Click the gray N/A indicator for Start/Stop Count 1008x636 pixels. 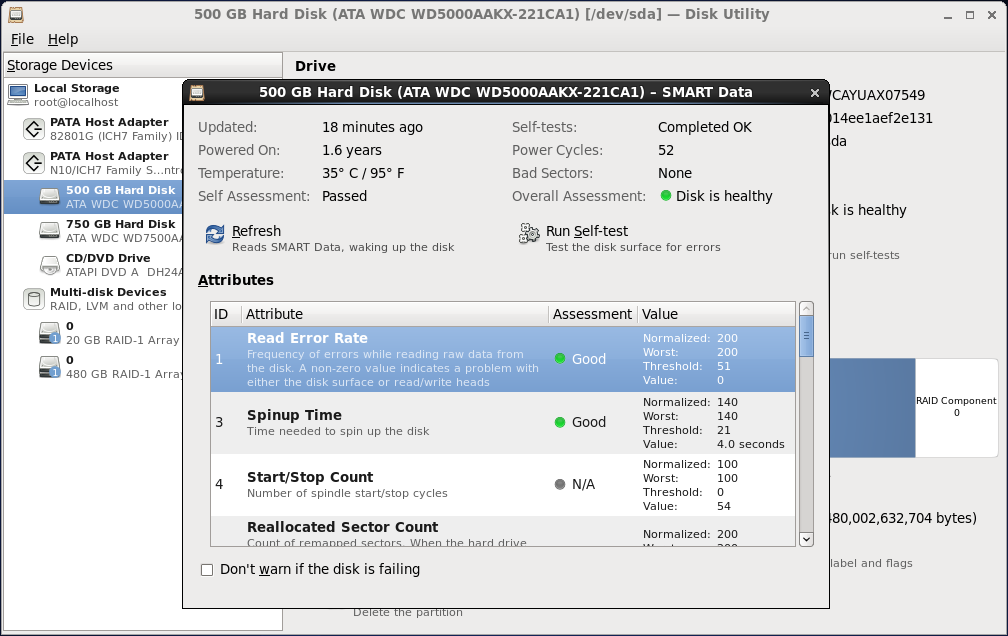[x=560, y=484]
